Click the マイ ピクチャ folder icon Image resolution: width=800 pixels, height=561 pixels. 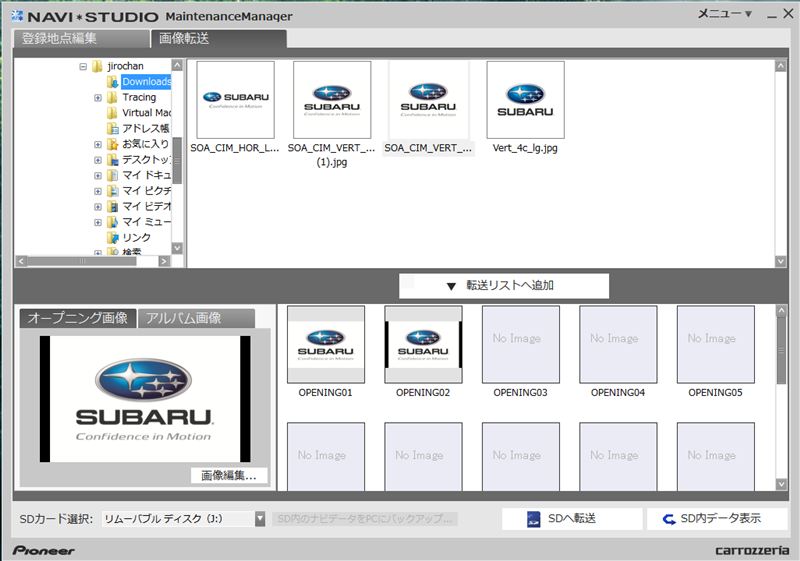[x=112, y=191]
